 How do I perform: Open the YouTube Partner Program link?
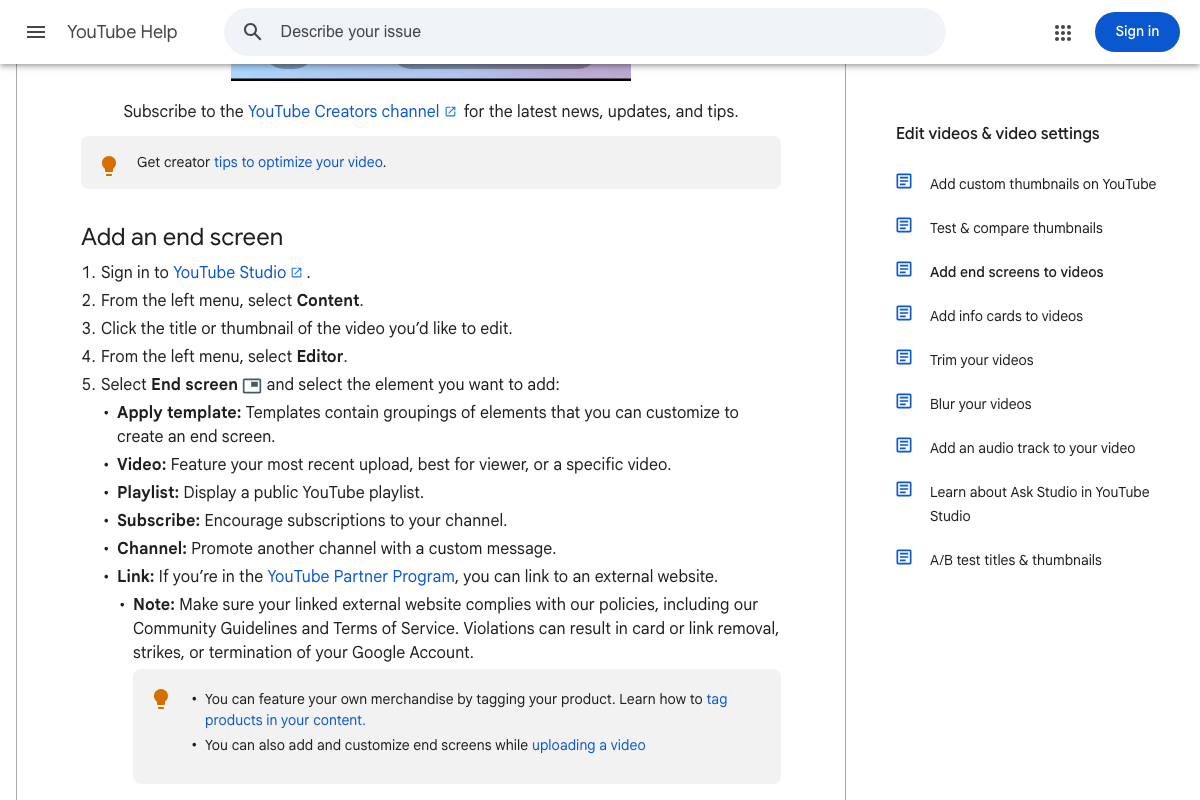(x=361, y=576)
